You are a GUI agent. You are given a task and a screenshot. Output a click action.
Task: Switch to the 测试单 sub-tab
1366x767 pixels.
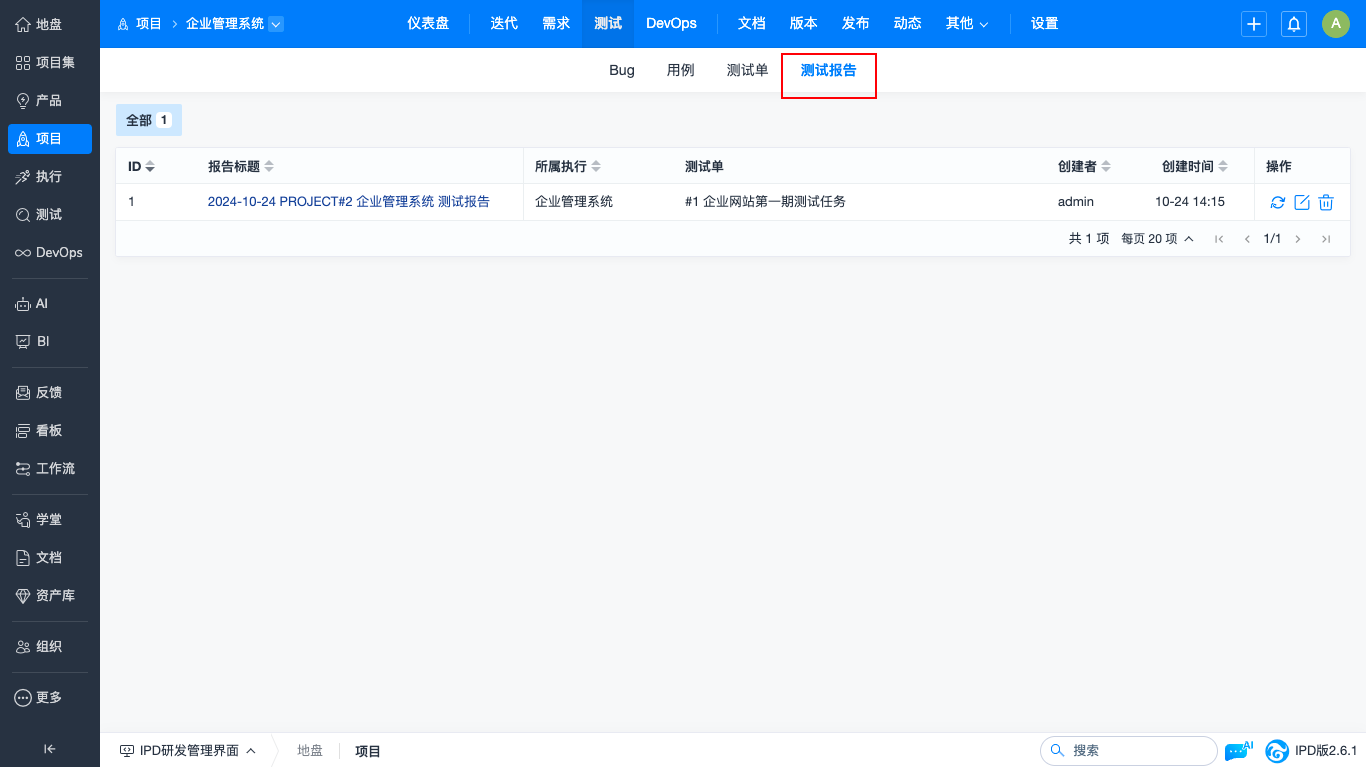[748, 71]
